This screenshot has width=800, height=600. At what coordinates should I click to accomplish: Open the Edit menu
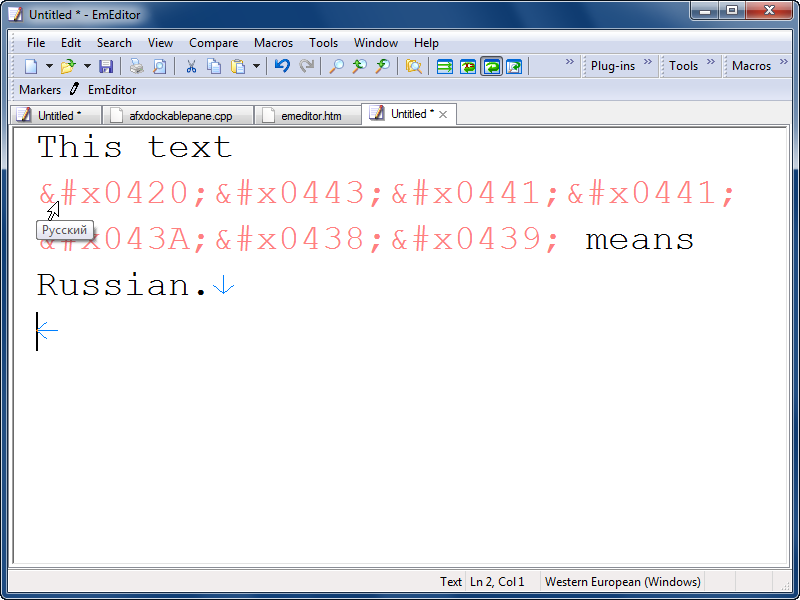click(70, 43)
